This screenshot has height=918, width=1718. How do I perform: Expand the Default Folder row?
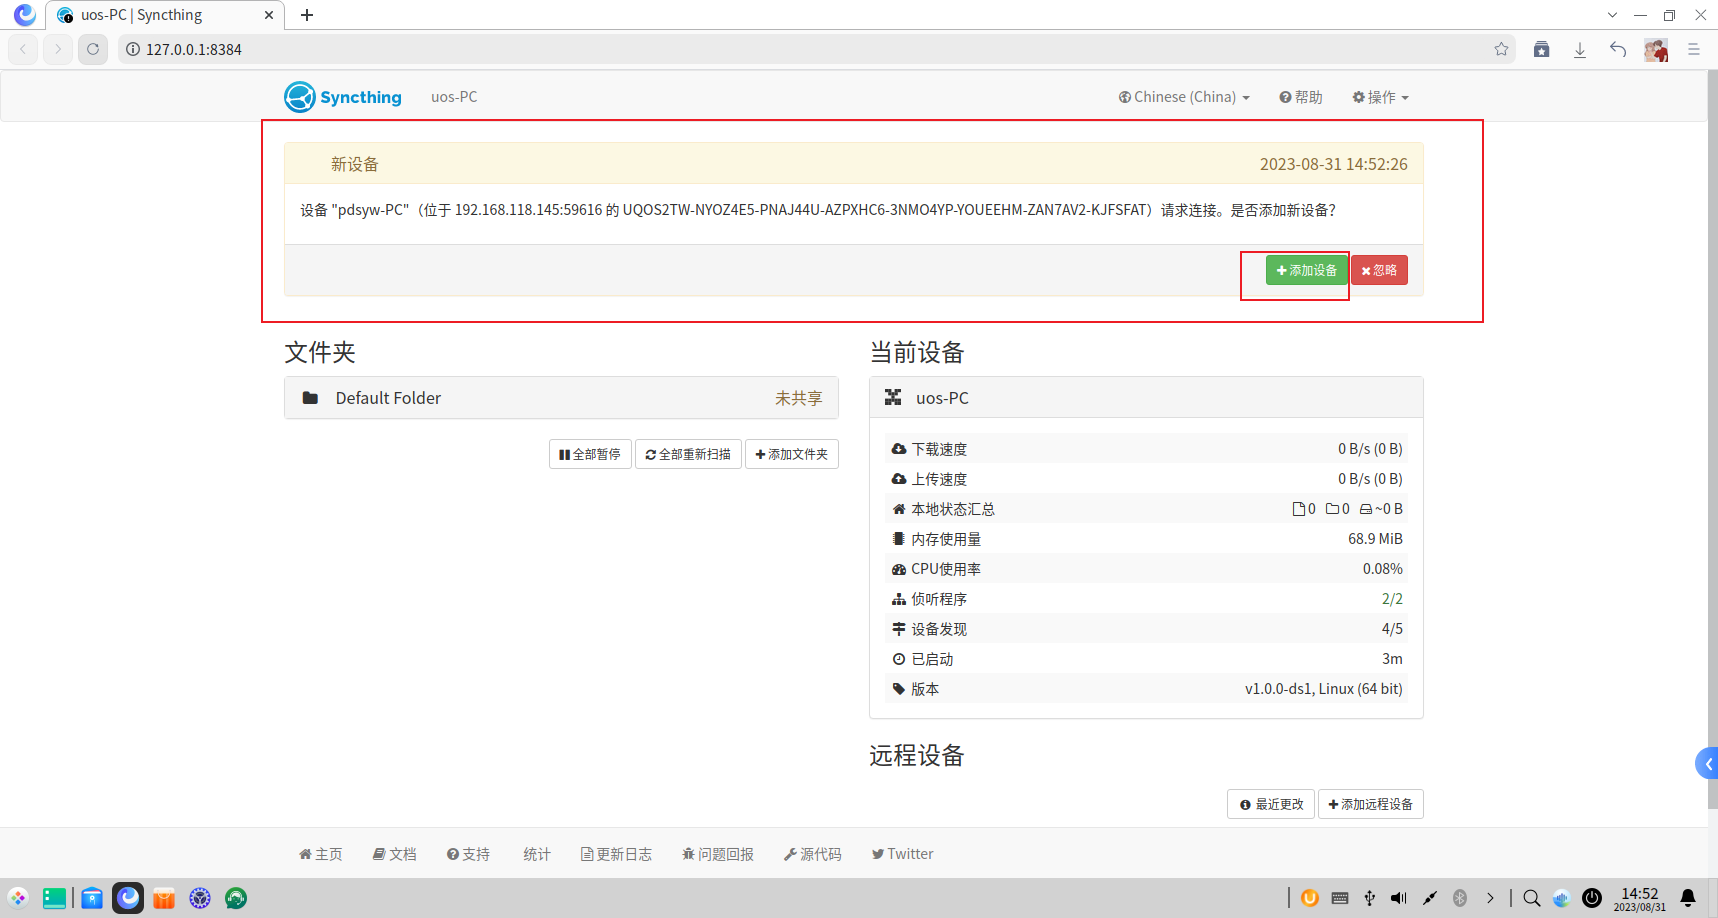(561, 398)
